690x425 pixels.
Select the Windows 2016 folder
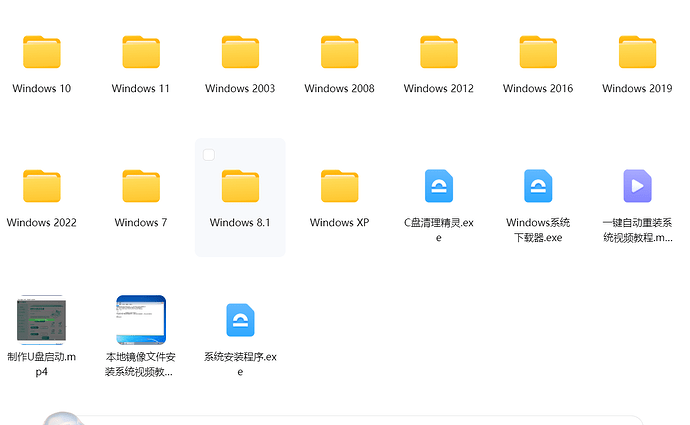click(538, 53)
